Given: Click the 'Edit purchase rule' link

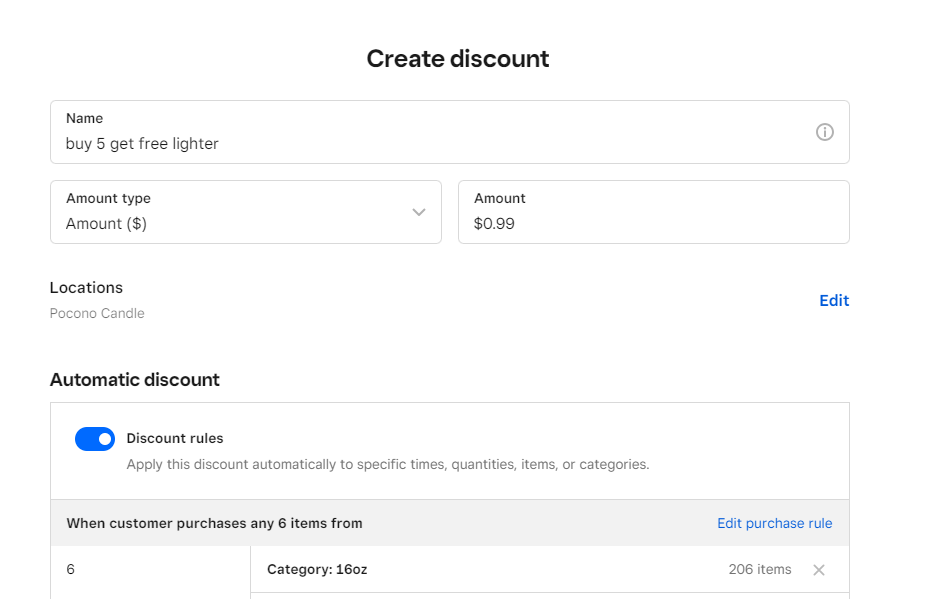Looking at the screenshot, I should (774, 523).
